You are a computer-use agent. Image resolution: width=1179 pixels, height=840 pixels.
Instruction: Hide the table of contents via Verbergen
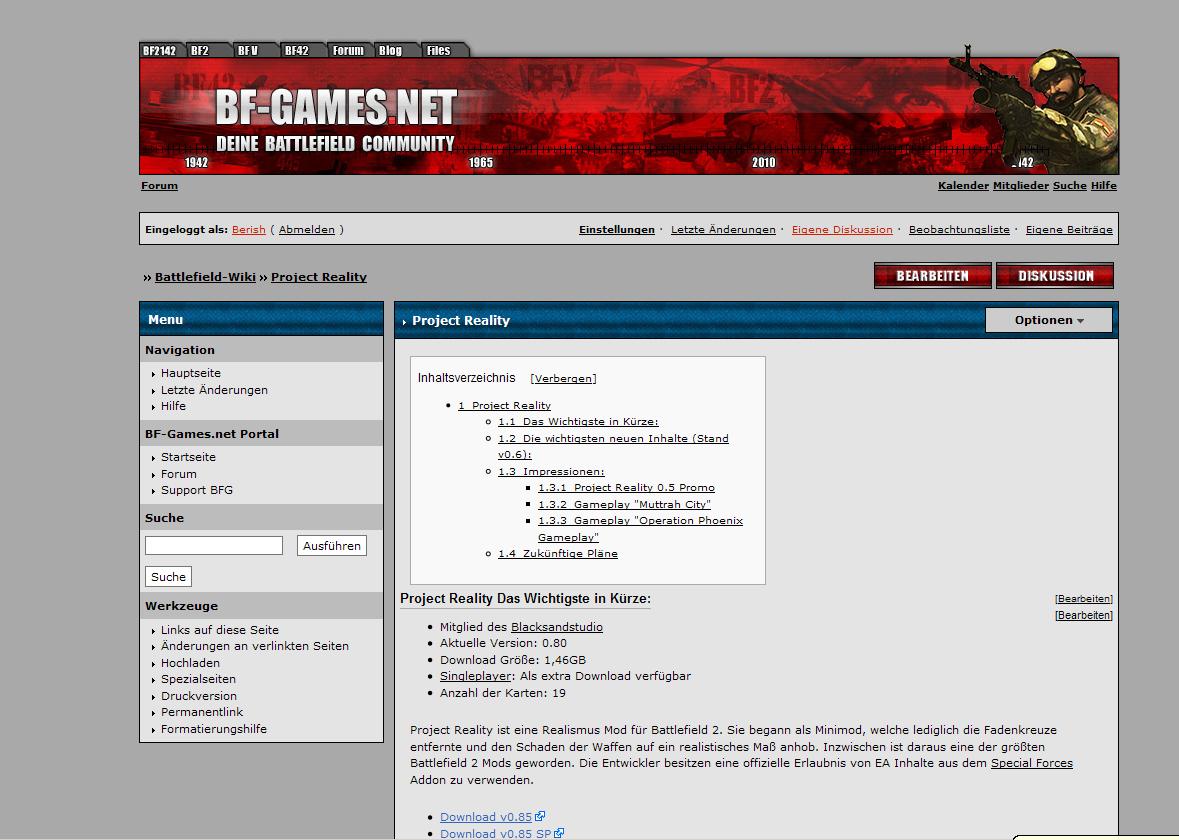[563, 379]
